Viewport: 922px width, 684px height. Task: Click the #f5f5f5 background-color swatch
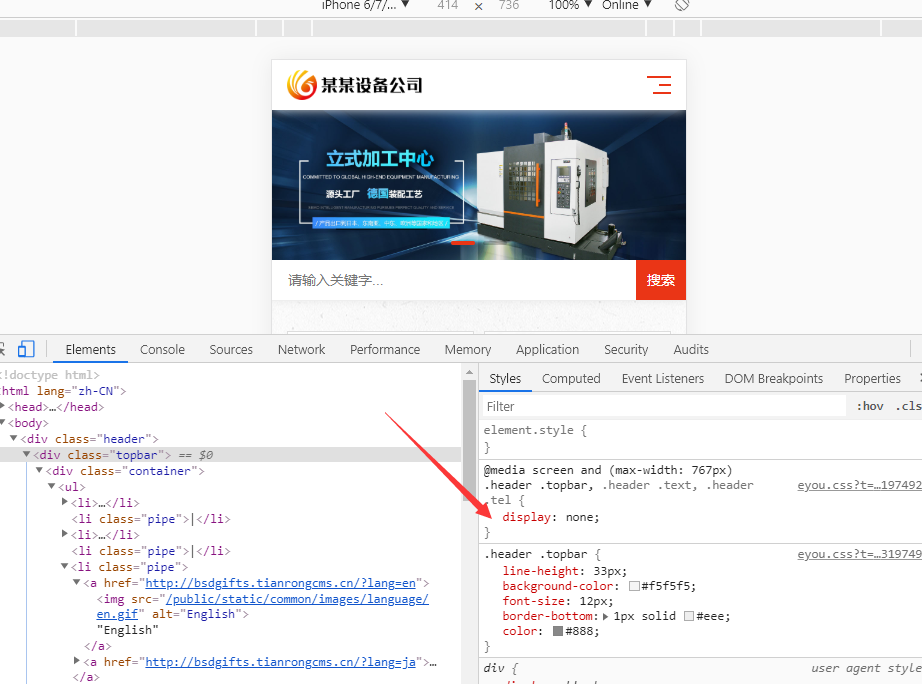click(x=634, y=586)
